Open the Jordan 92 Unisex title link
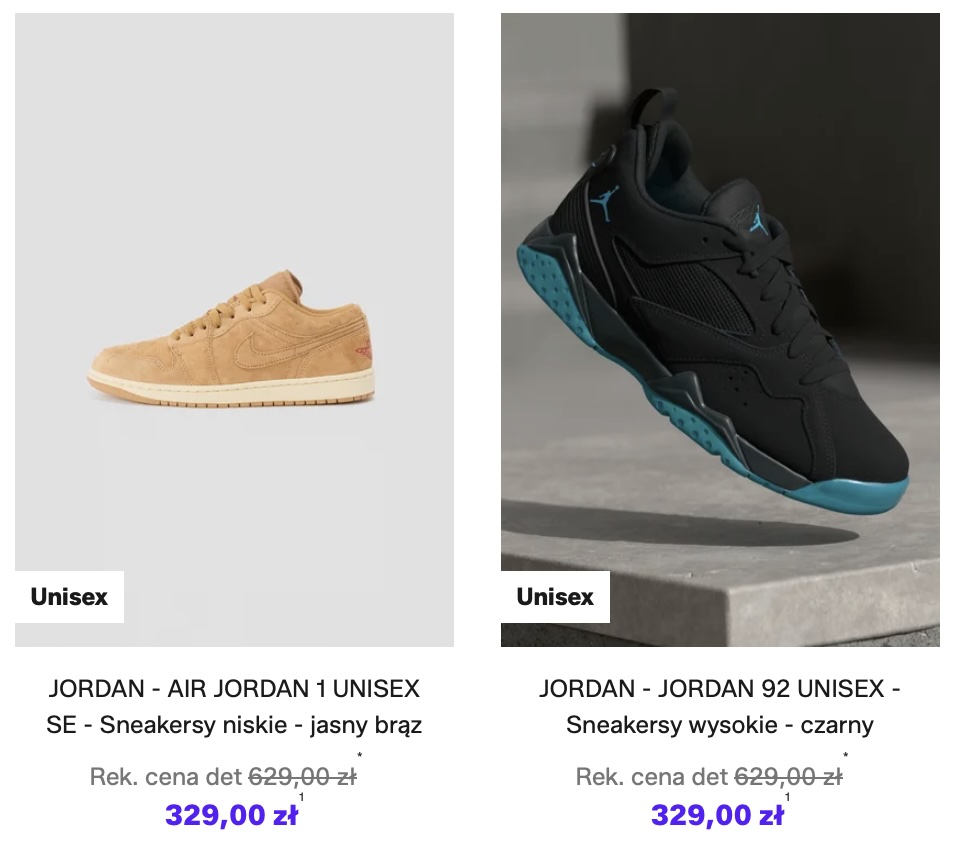956x856 pixels. coord(720,707)
